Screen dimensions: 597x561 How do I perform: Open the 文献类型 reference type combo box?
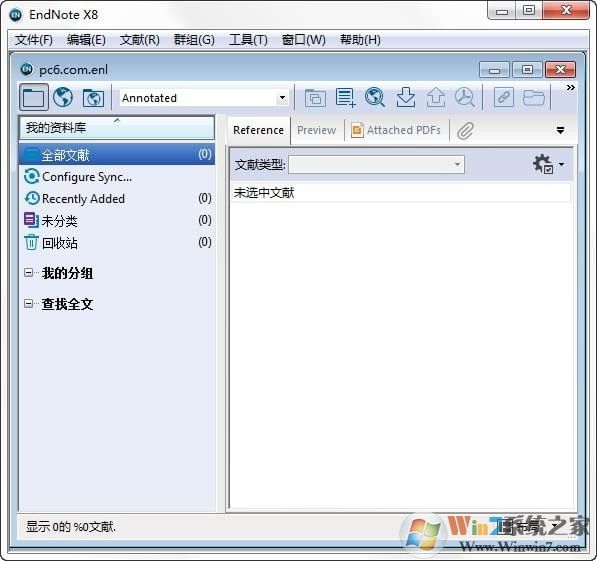[x=376, y=165]
